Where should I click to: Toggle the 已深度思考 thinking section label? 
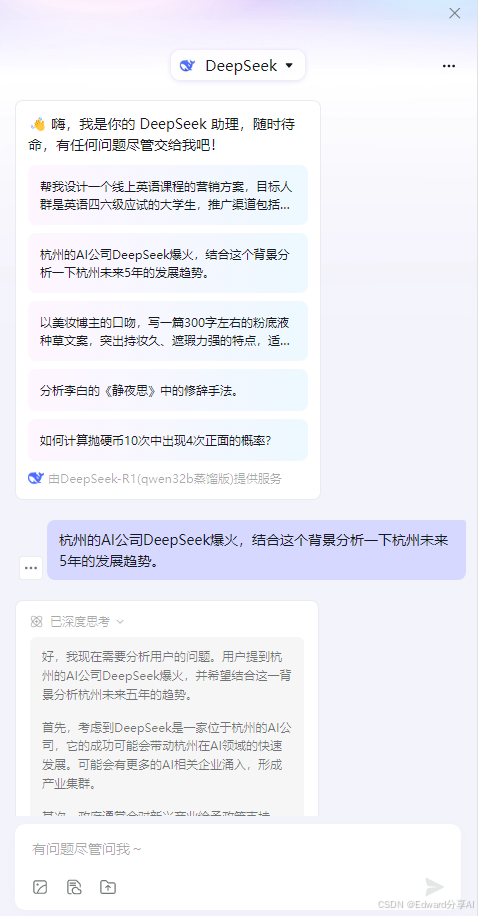(79, 622)
